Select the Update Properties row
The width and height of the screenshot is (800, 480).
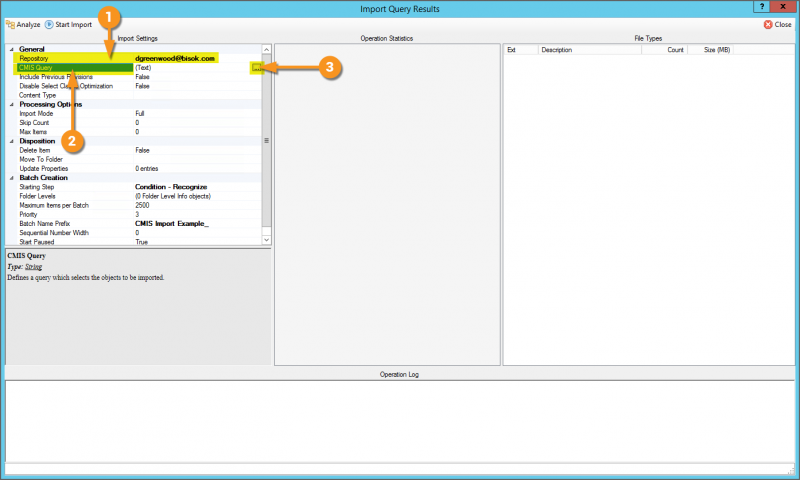coord(138,168)
